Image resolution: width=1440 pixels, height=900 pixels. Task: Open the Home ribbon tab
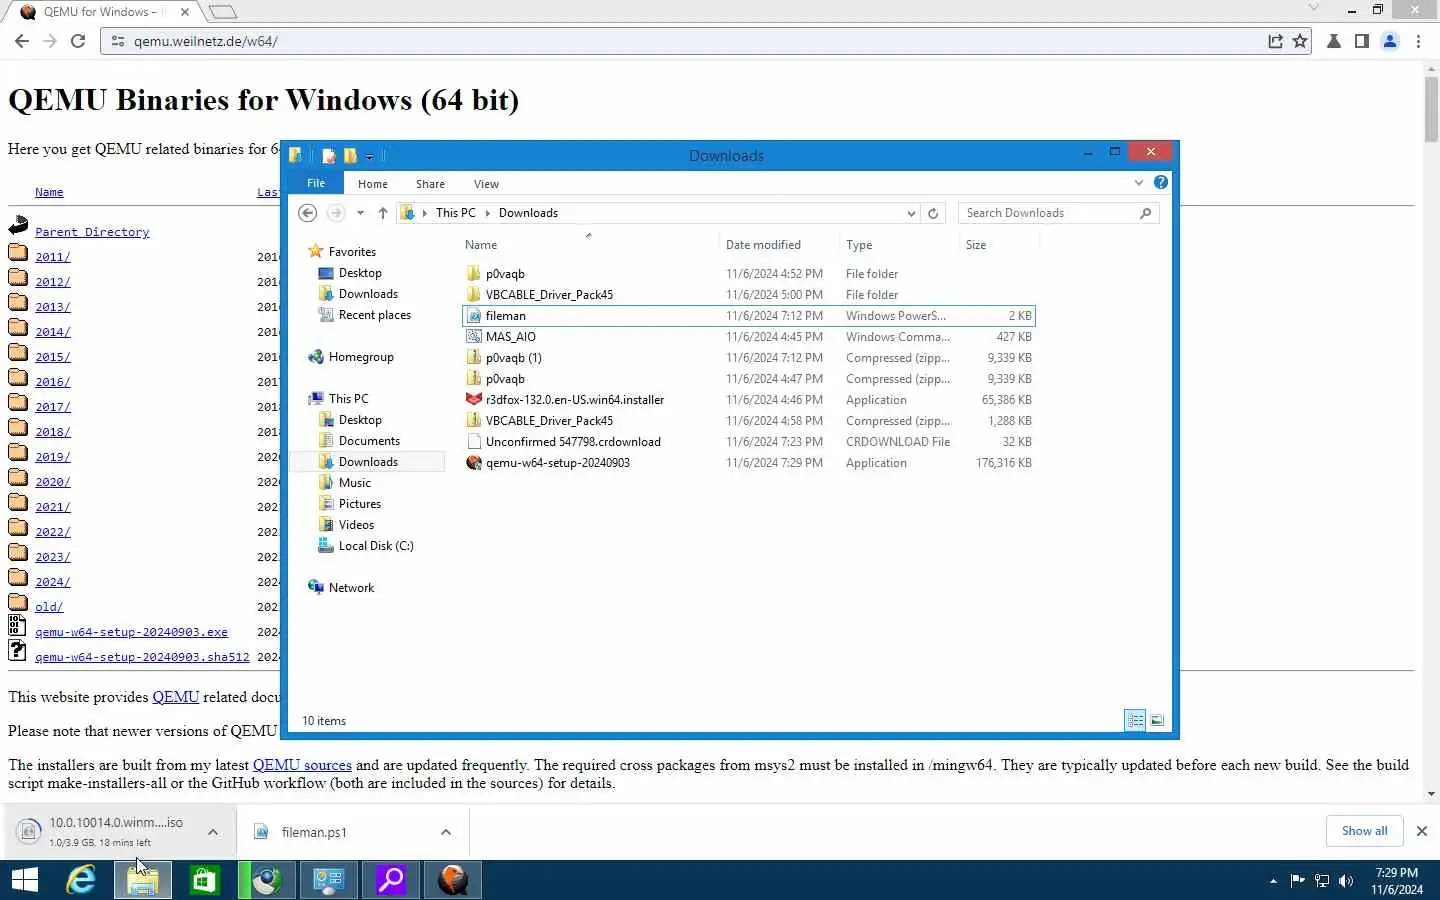point(373,183)
